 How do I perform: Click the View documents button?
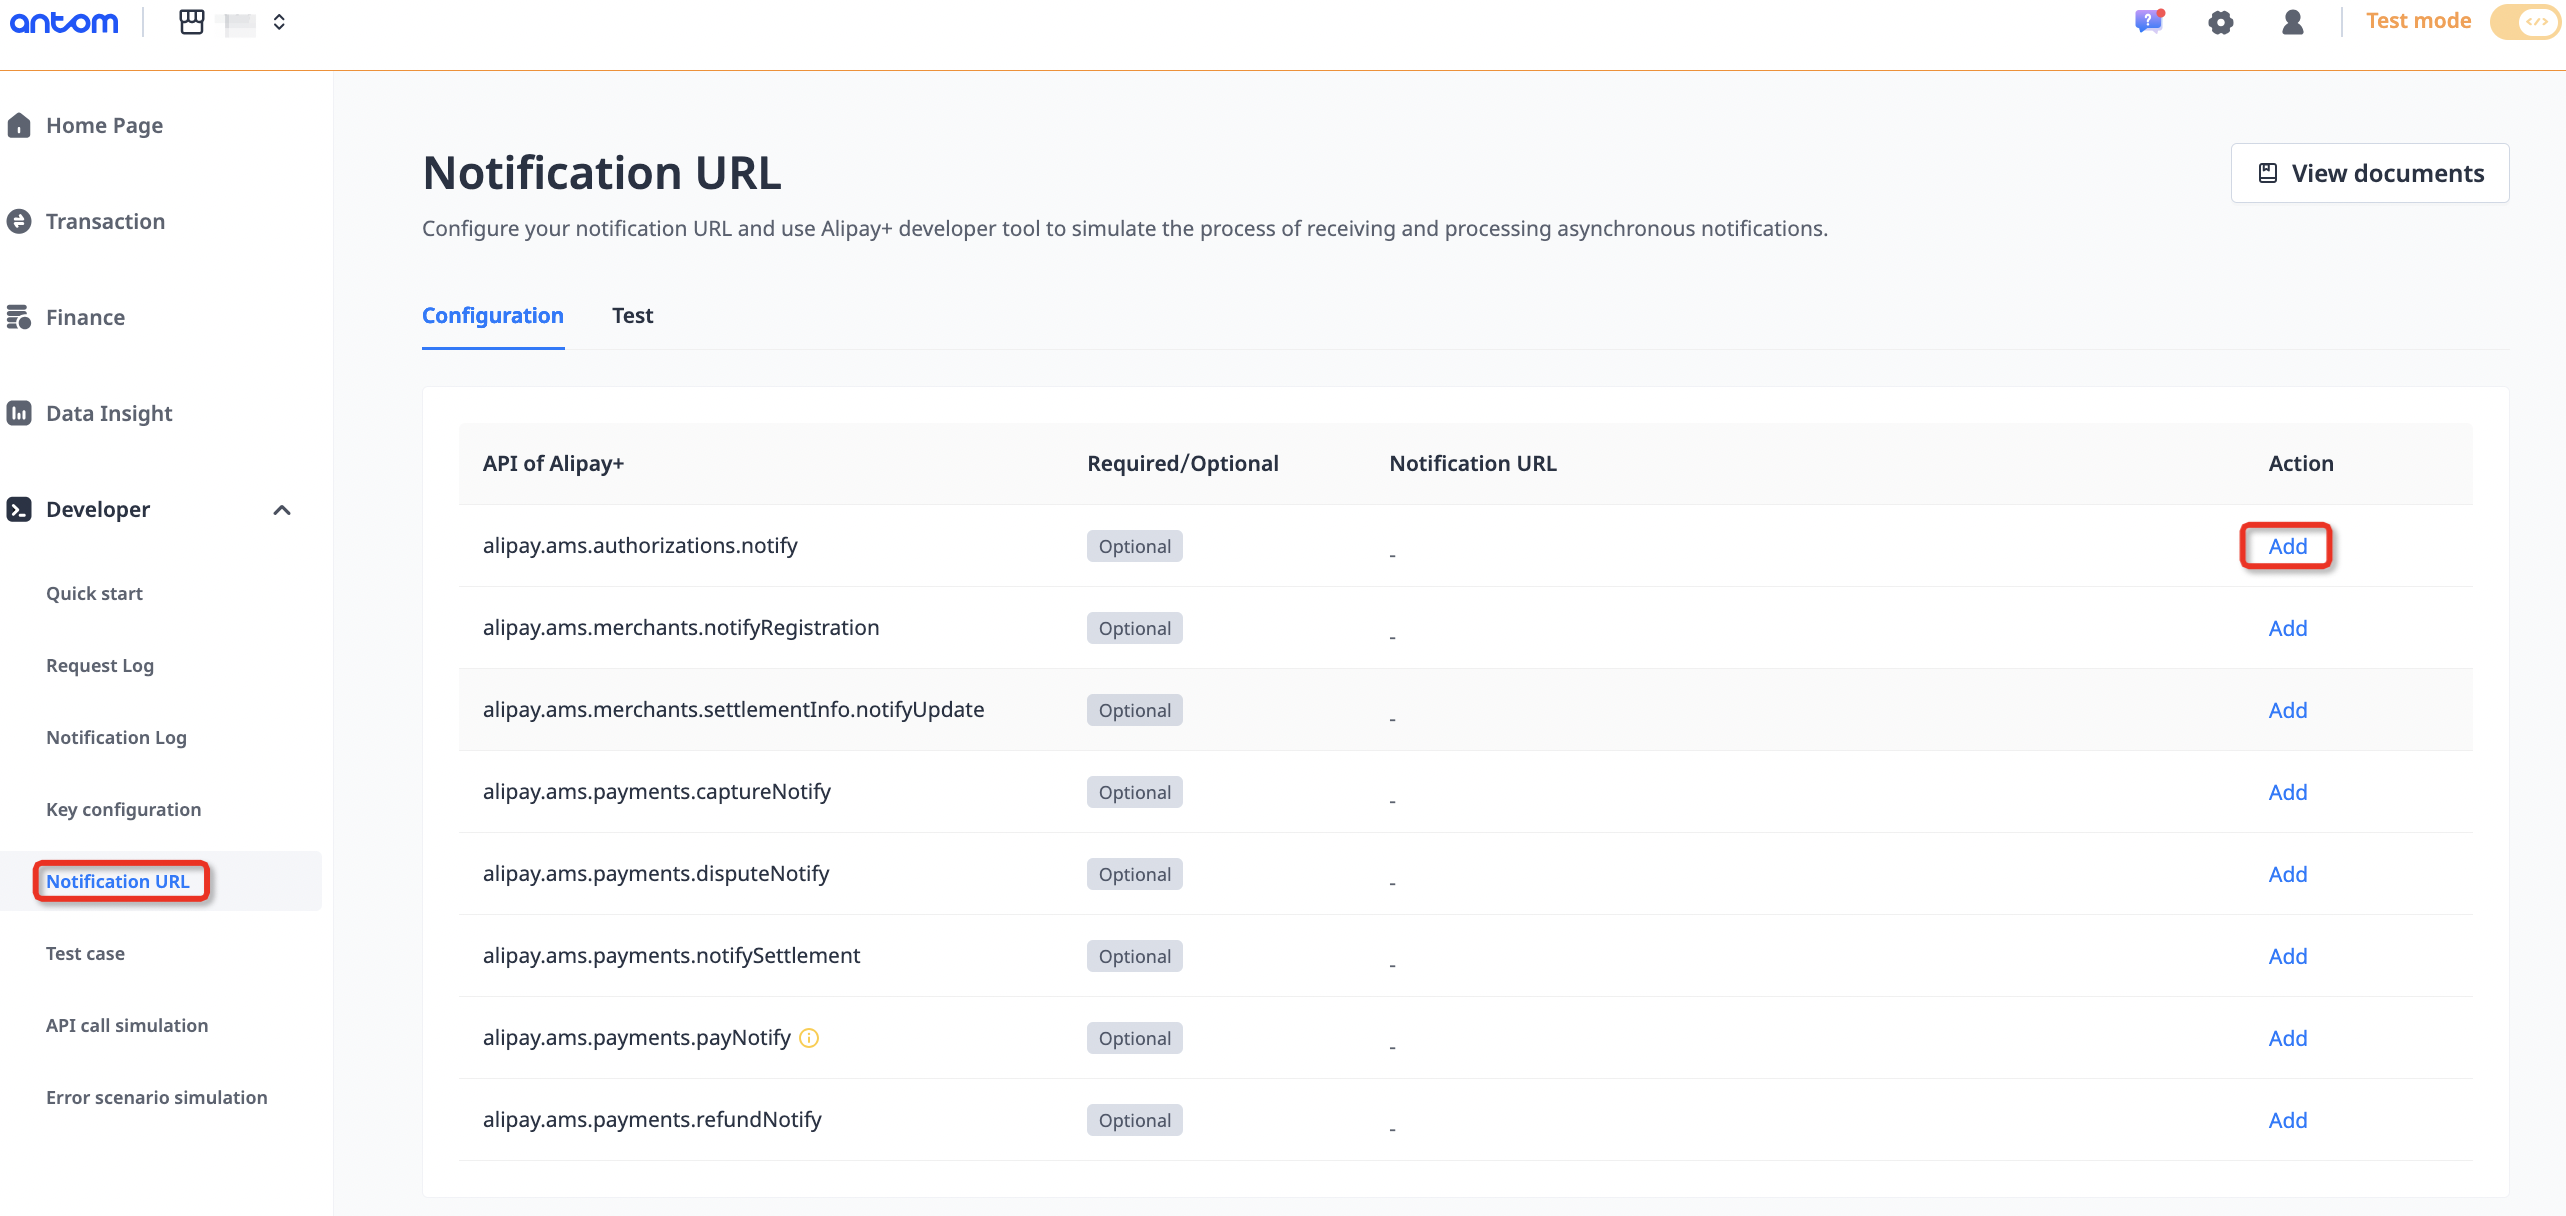[2369, 173]
